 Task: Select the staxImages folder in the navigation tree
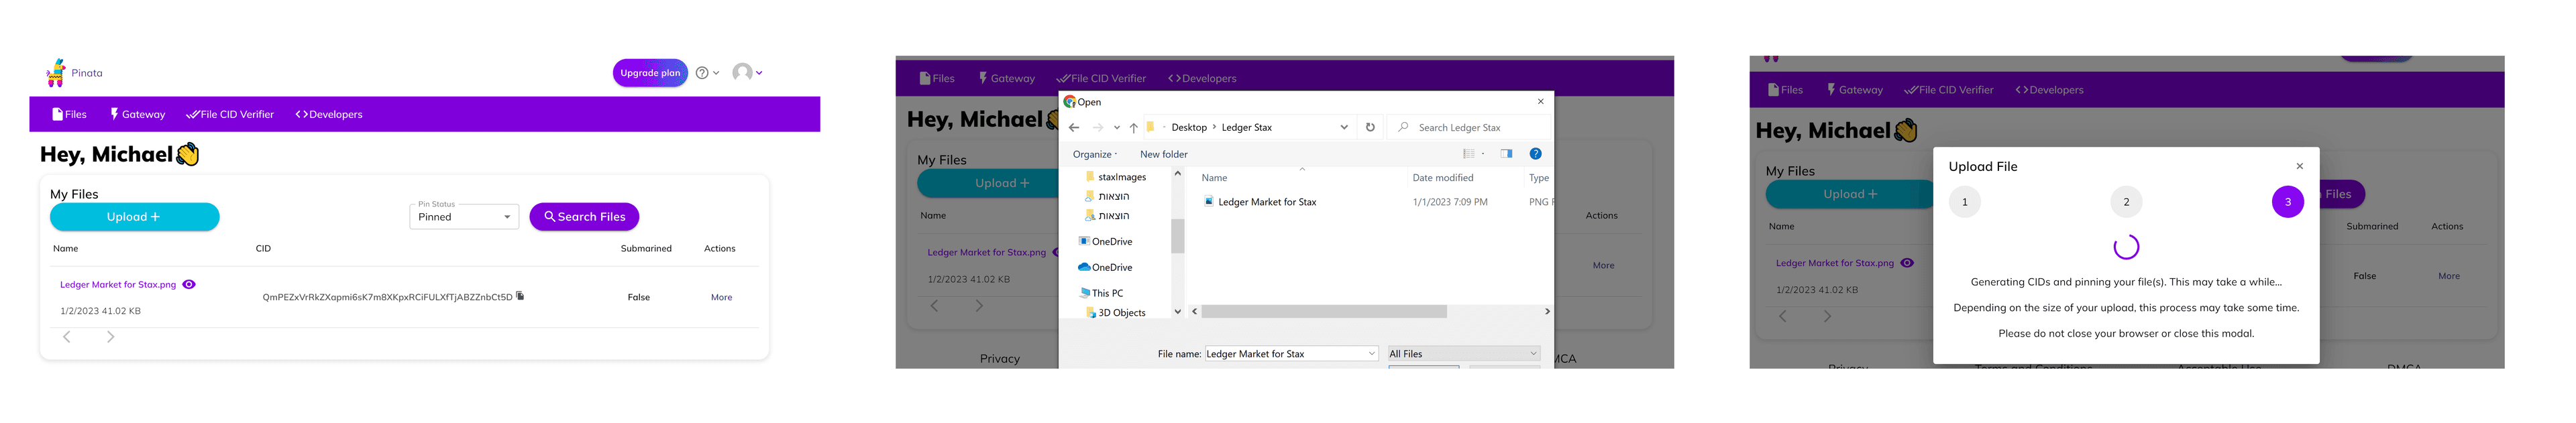click(1115, 177)
